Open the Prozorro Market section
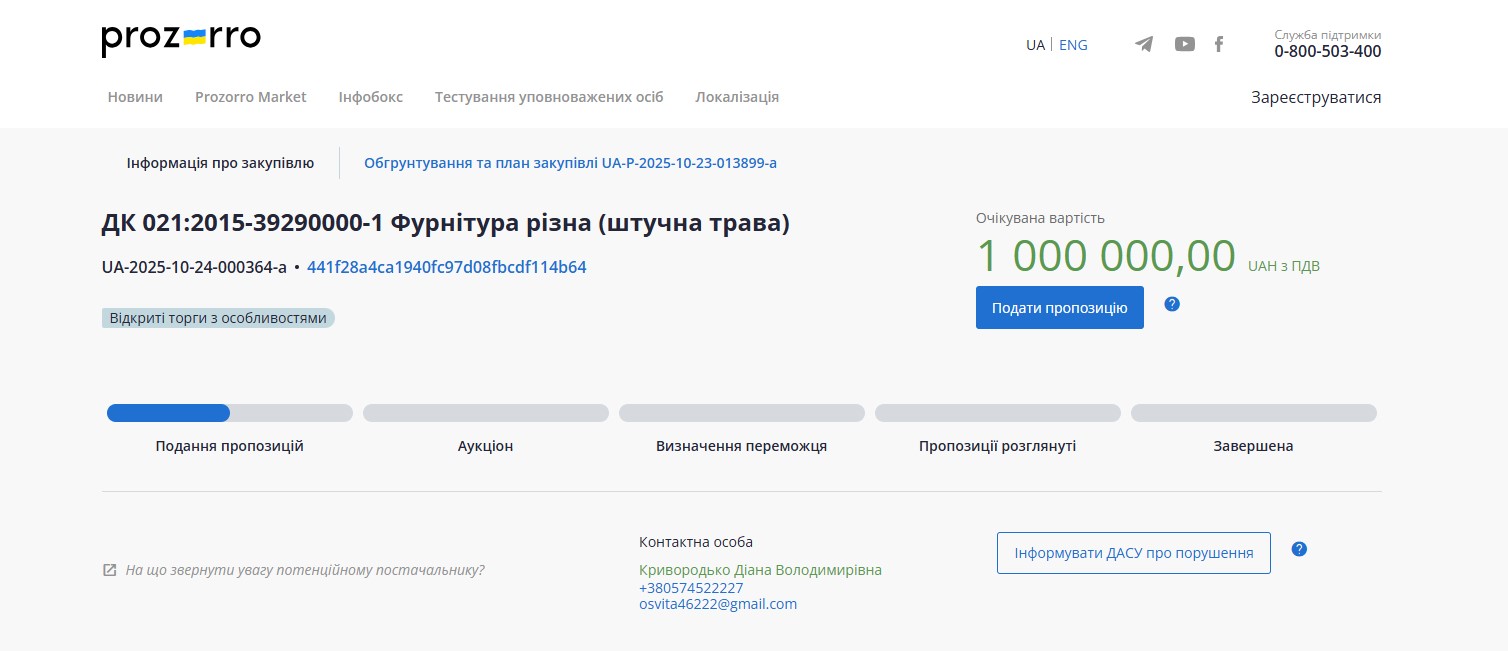The width and height of the screenshot is (1508, 651). tap(250, 97)
